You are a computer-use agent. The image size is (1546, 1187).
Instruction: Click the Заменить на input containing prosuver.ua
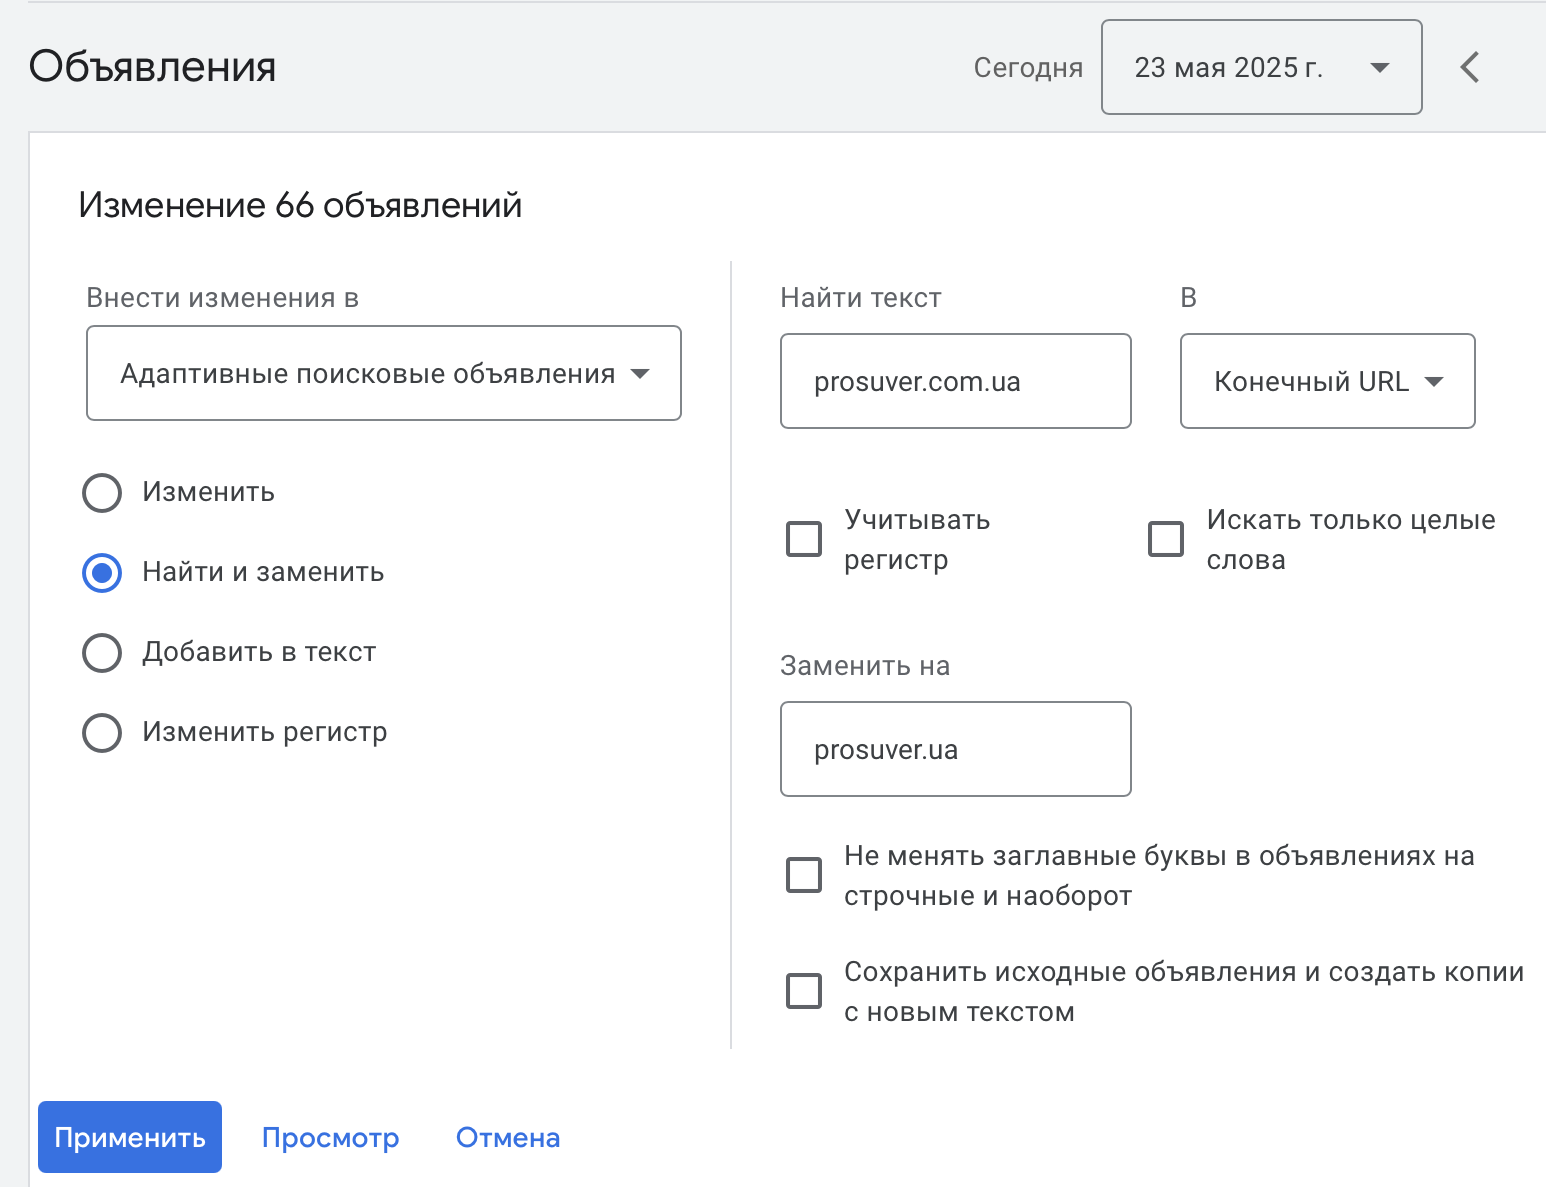click(x=955, y=749)
